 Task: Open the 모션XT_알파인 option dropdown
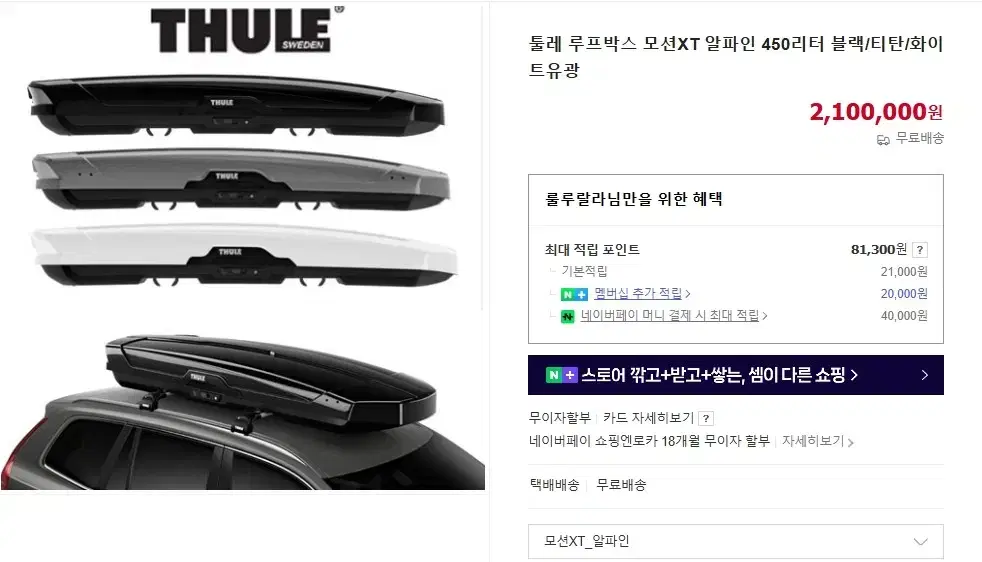[x=735, y=541]
